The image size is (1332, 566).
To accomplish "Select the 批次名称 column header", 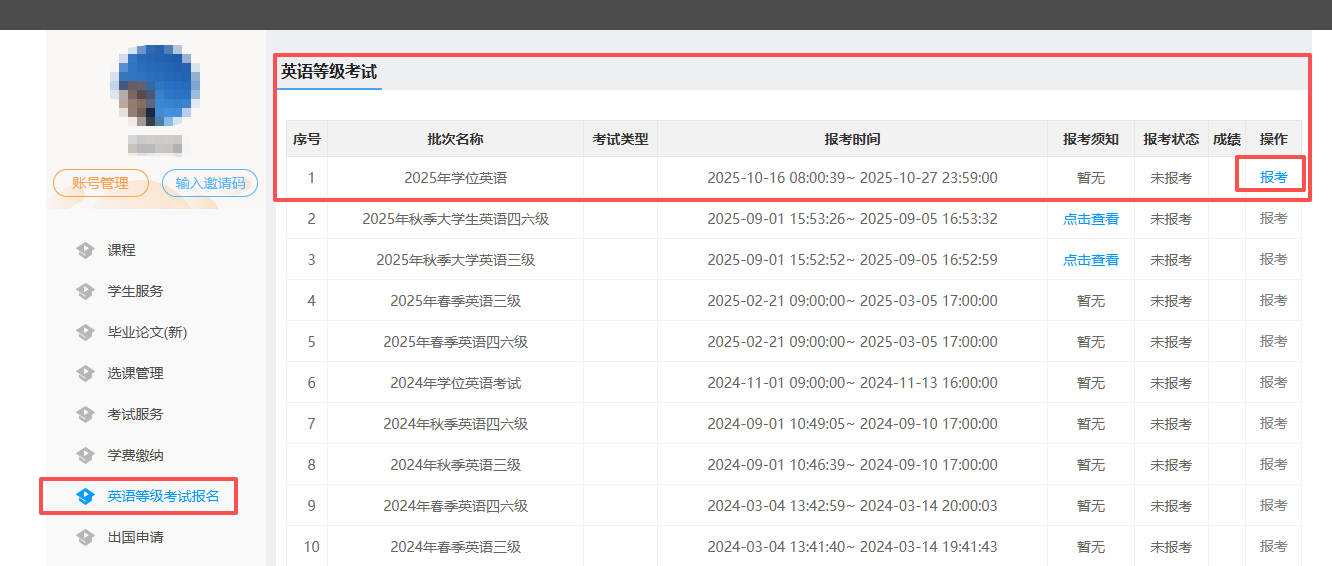I will click(x=455, y=139).
